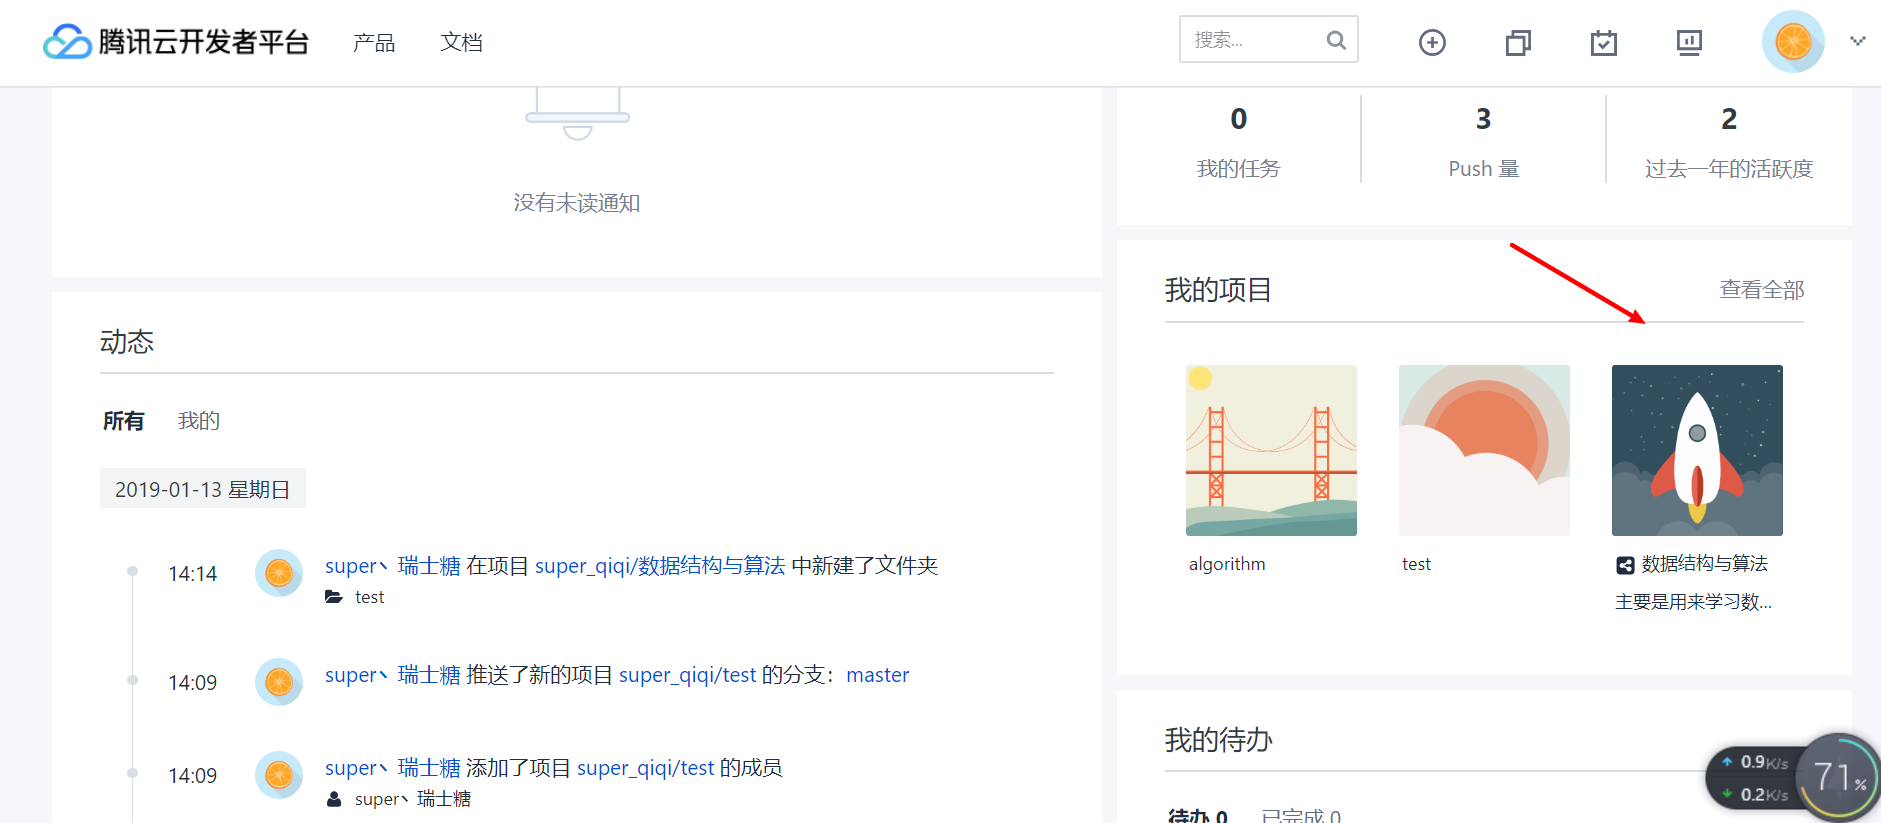Click 查看全部 link in 我的项目

[1762, 290]
